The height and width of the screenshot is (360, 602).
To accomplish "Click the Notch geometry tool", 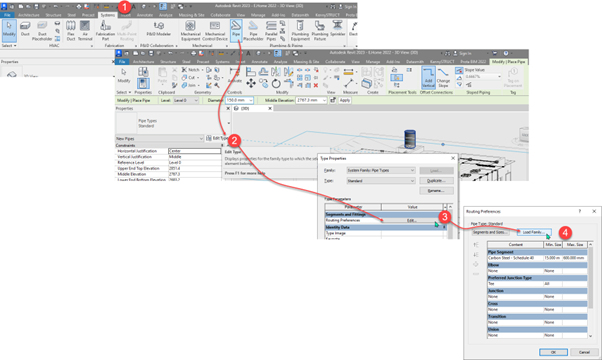I will click(192, 70).
